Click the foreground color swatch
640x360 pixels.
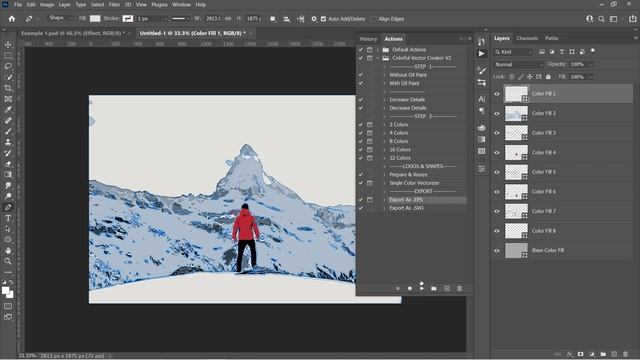pyautogui.click(x=5, y=290)
